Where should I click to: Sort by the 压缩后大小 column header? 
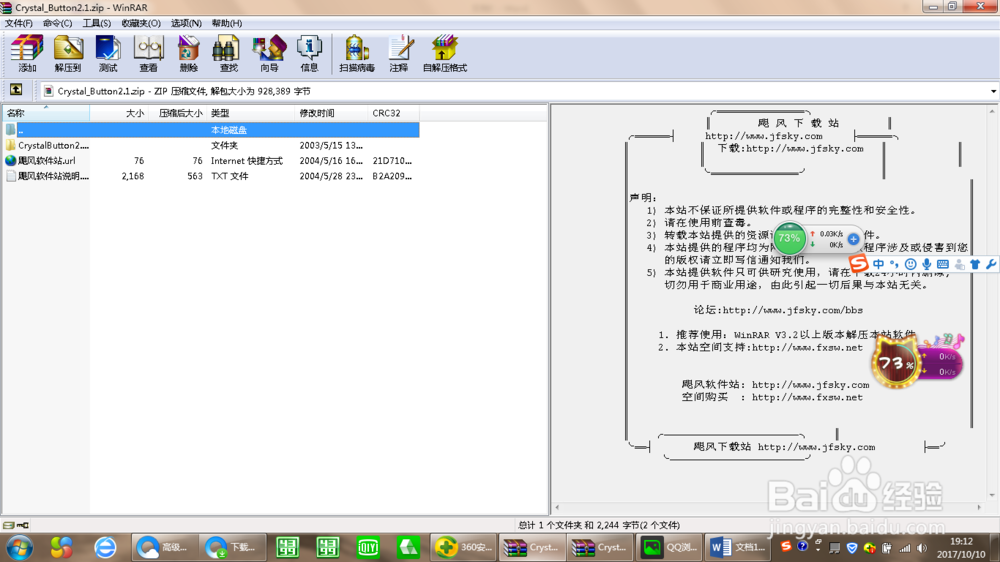click(178, 113)
